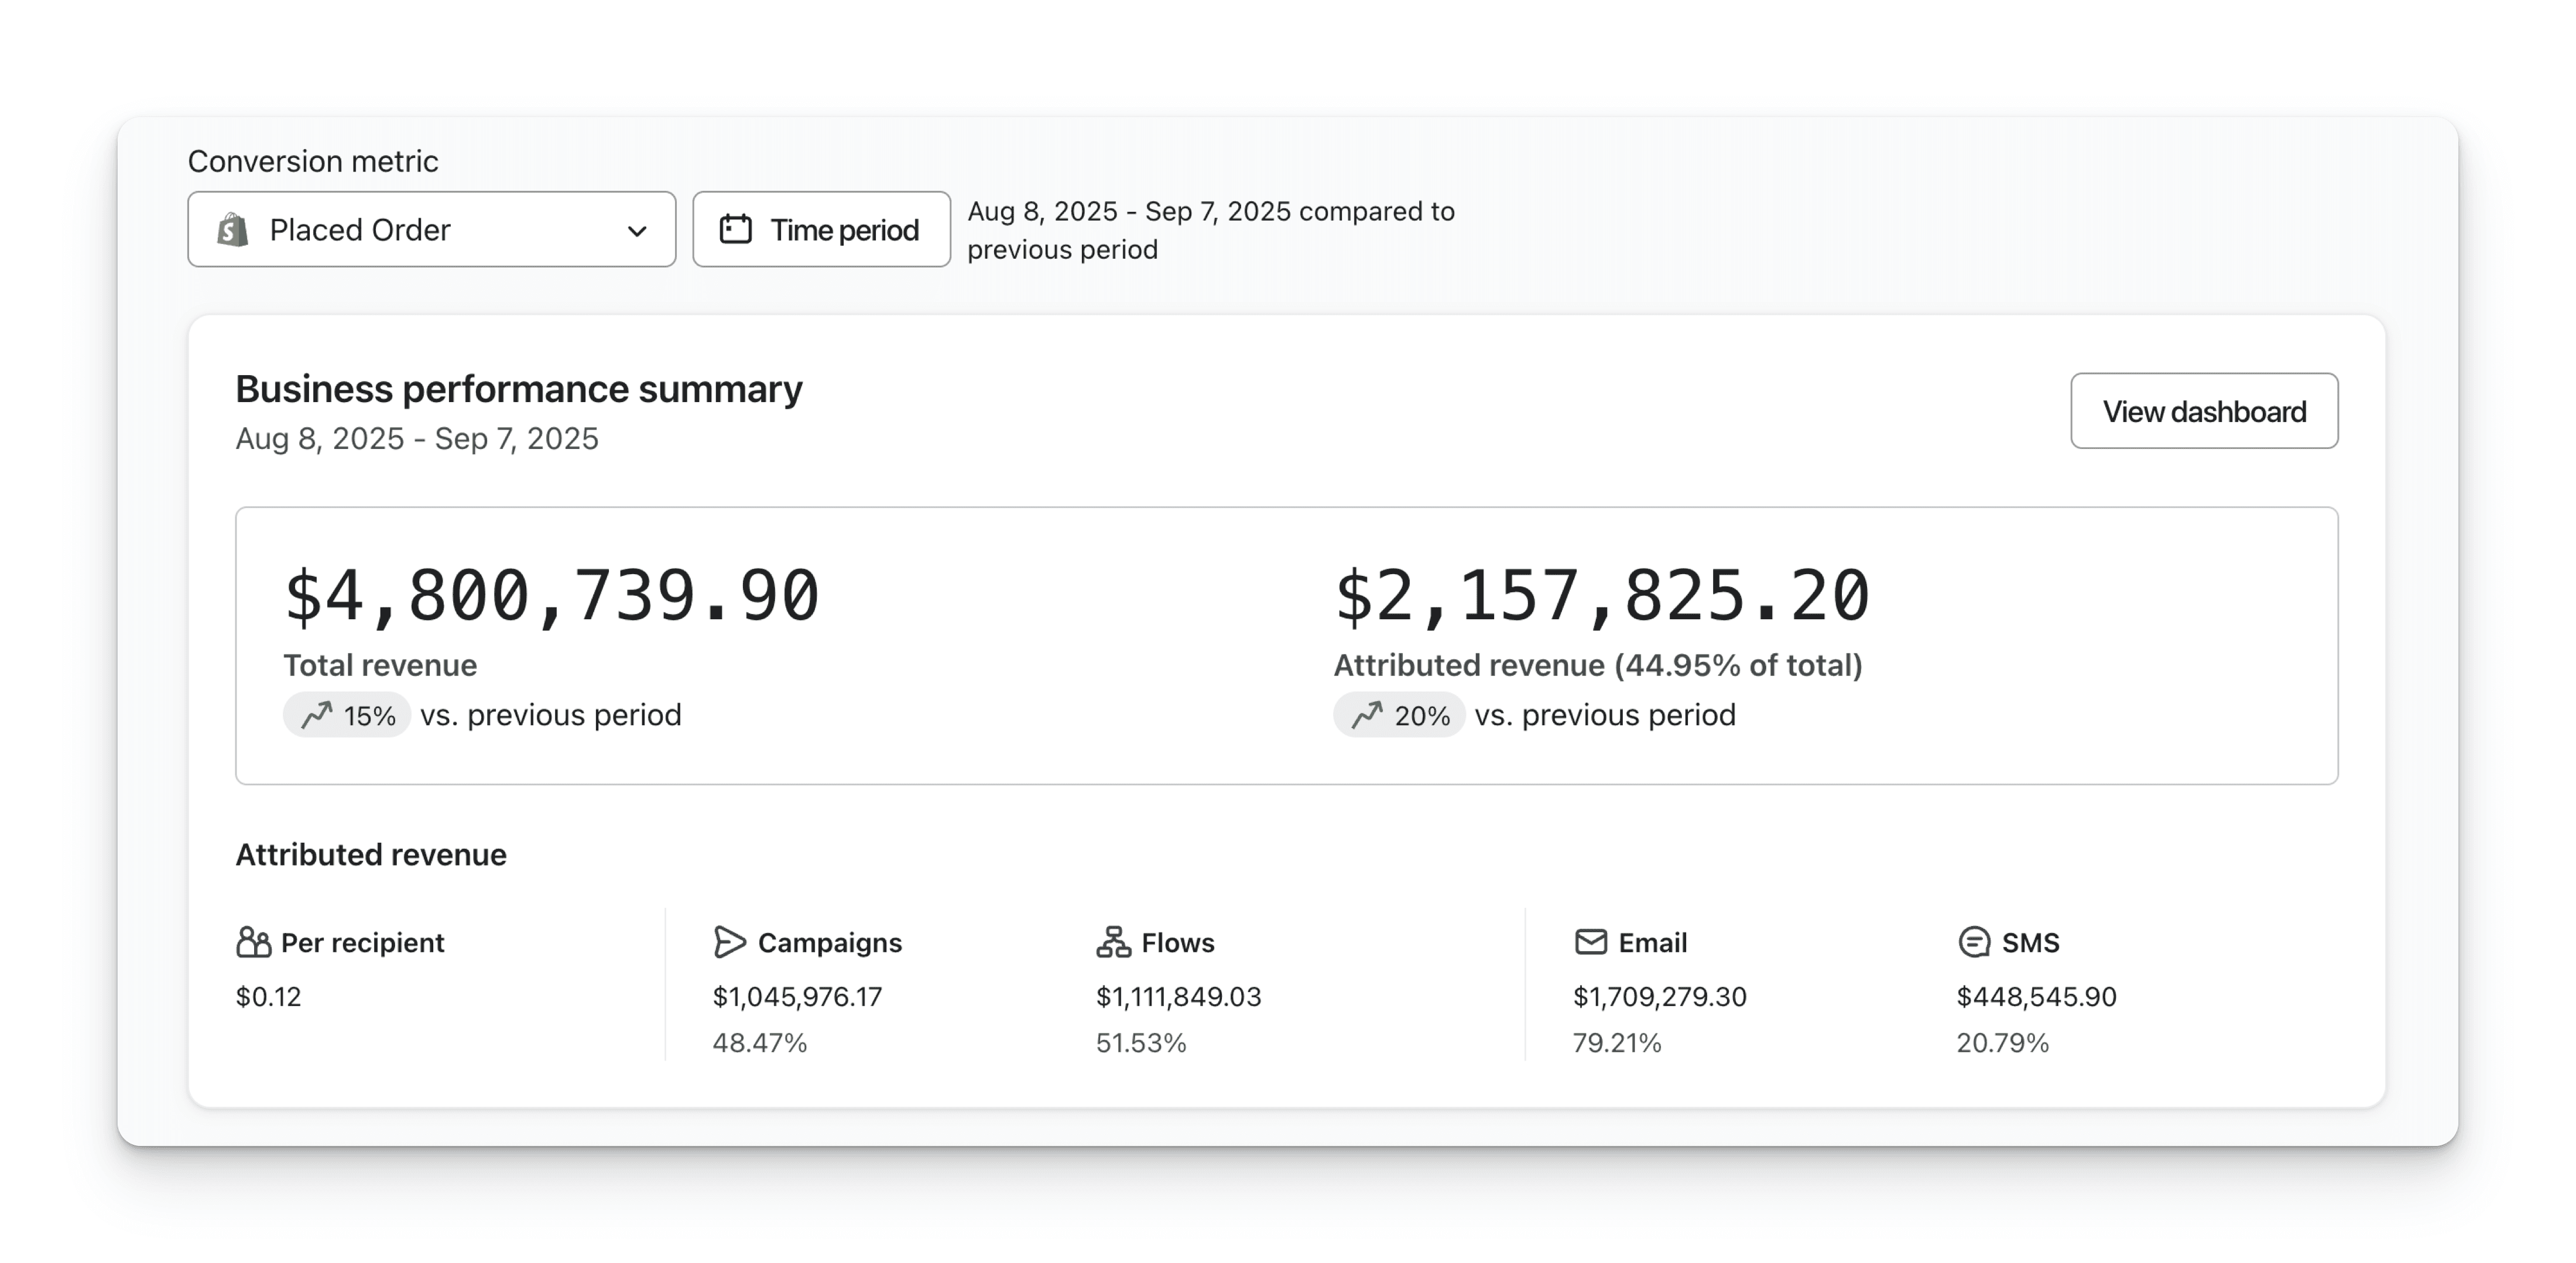Click the Email revenue amount $1,709,279.30

[x=1659, y=996]
